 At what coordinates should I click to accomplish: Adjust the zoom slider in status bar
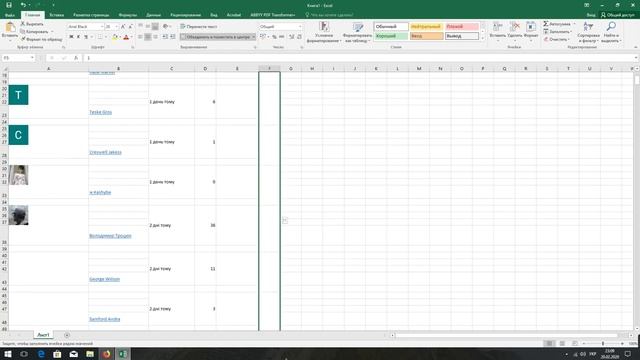point(603,344)
